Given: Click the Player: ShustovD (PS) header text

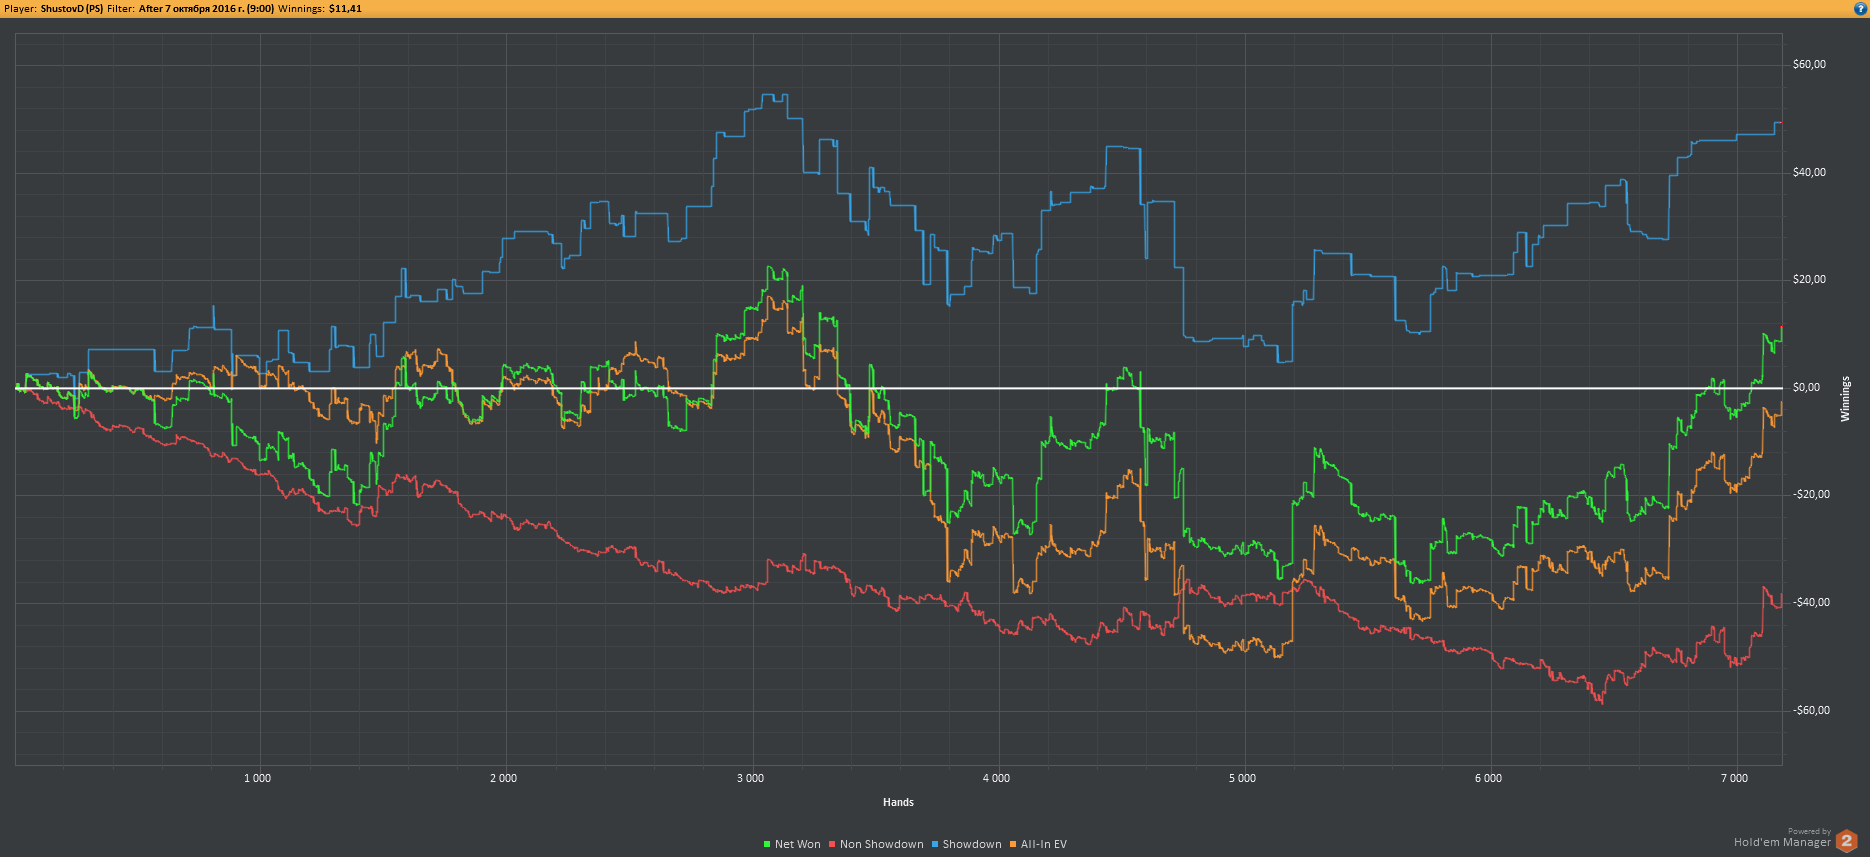Looking at the screenshot, I should 53,8.
